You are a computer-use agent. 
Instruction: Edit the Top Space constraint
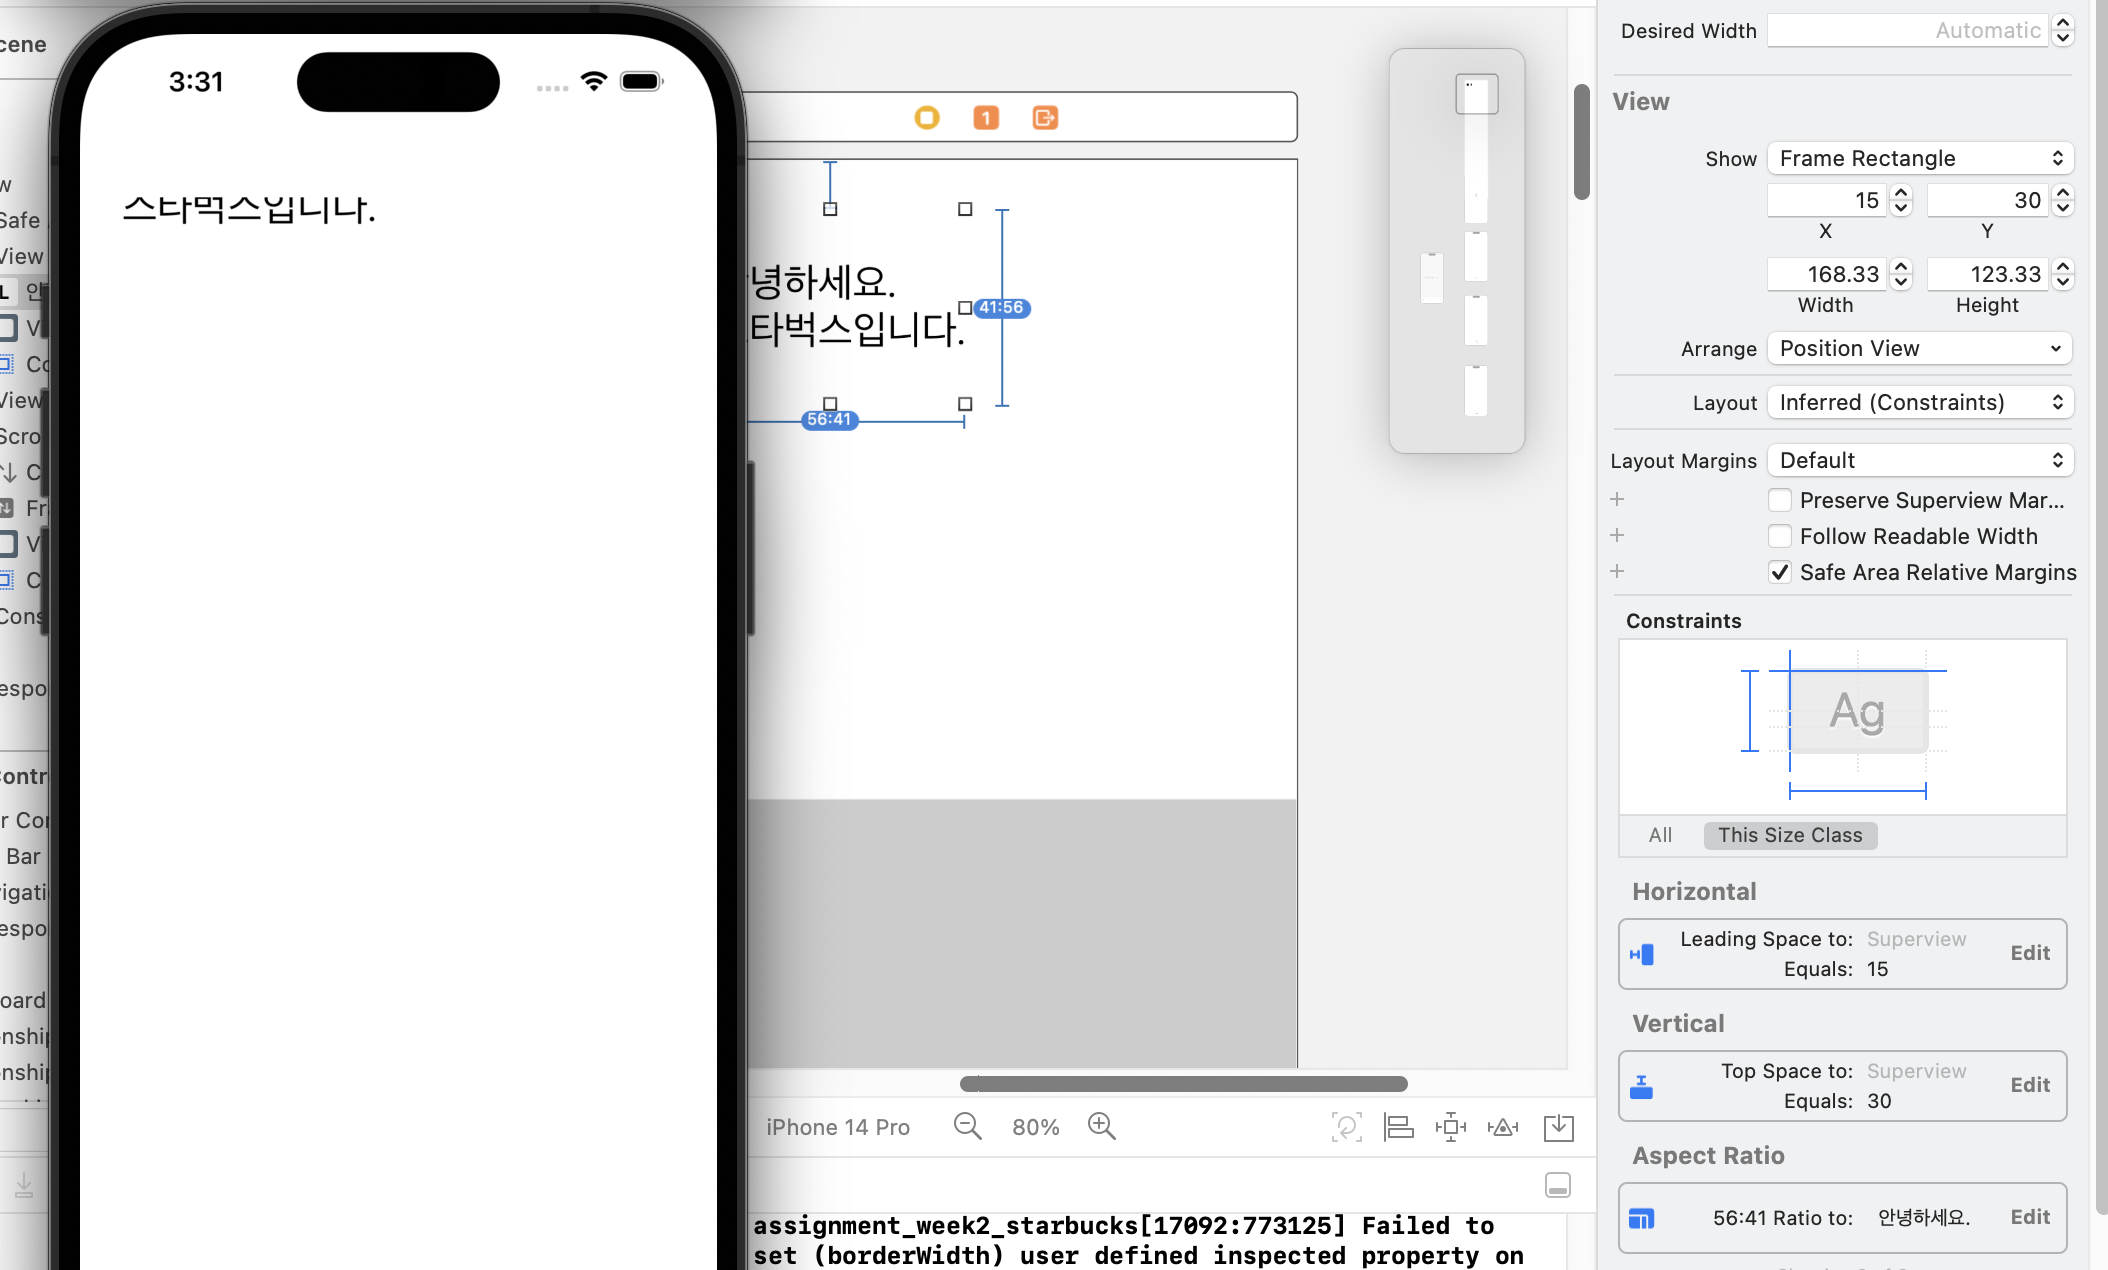pyautogui.click(x=2030, y=1085)
